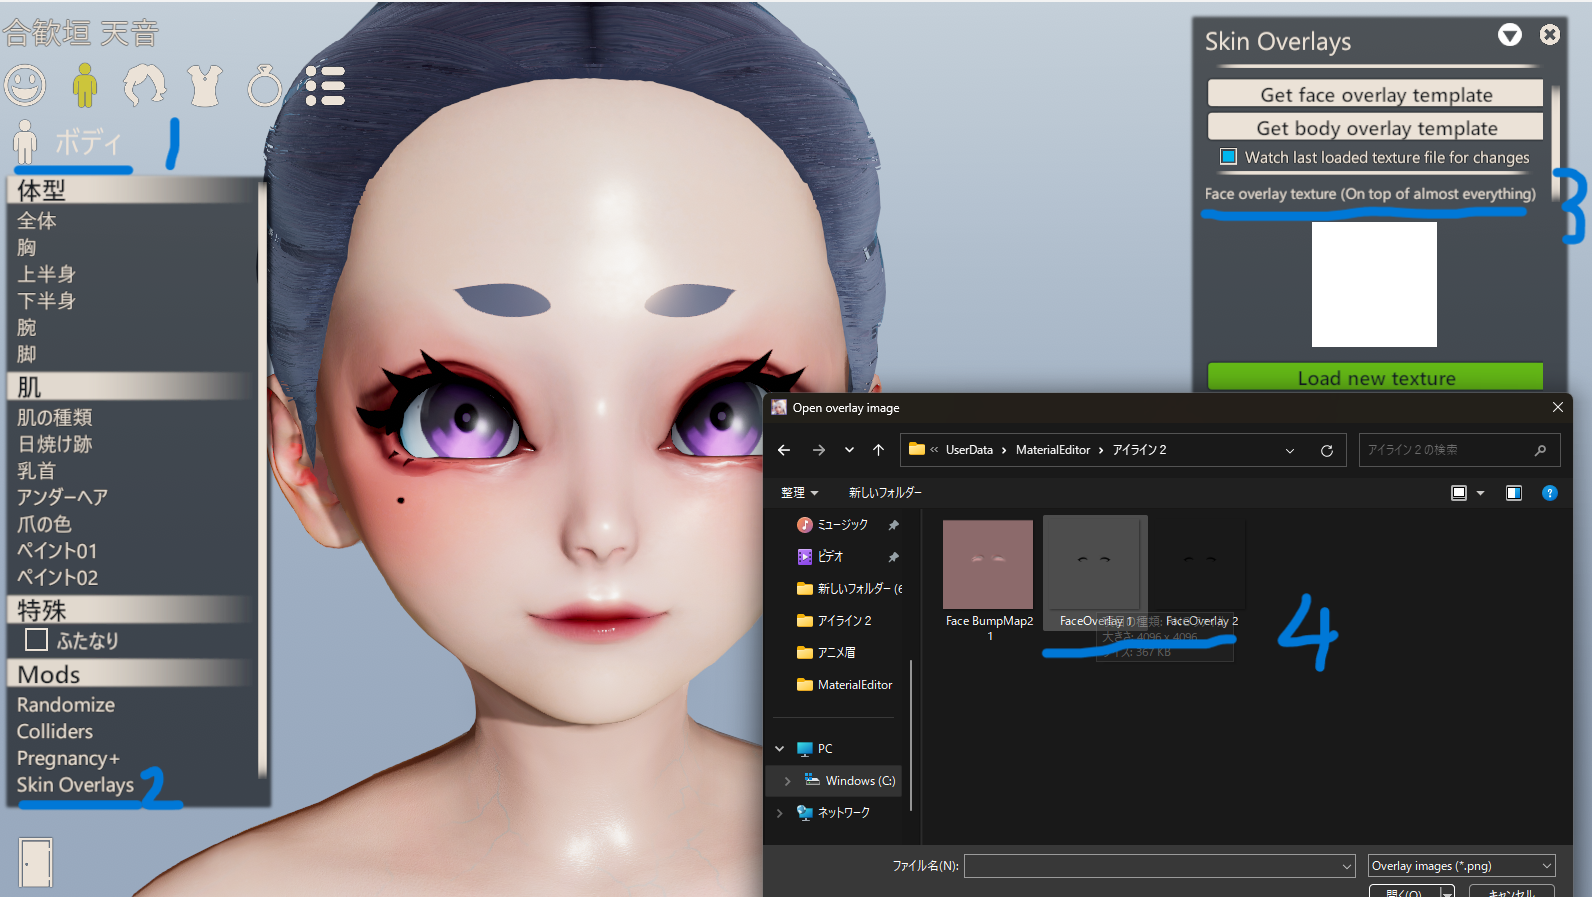Click Get face overlay template button
This screenshot has width=1592, height=897.
[1375, 94]
